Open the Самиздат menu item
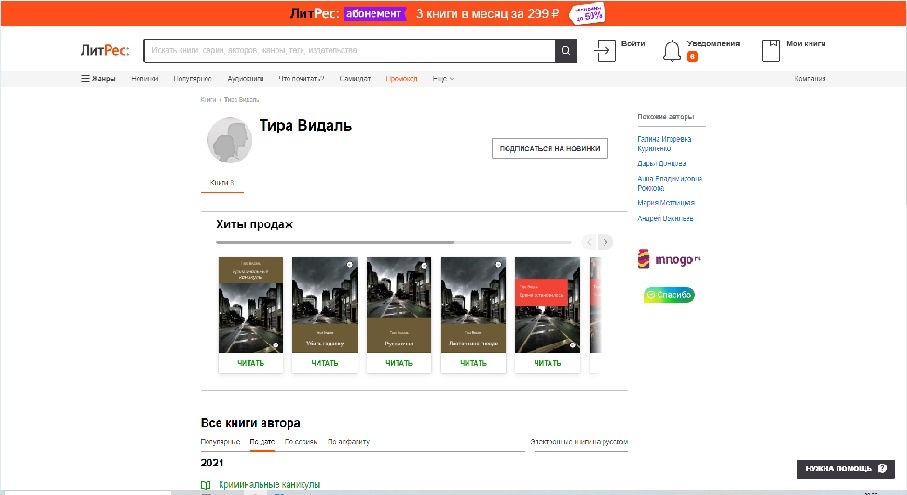907x495 pixels. tap(355, 79)
